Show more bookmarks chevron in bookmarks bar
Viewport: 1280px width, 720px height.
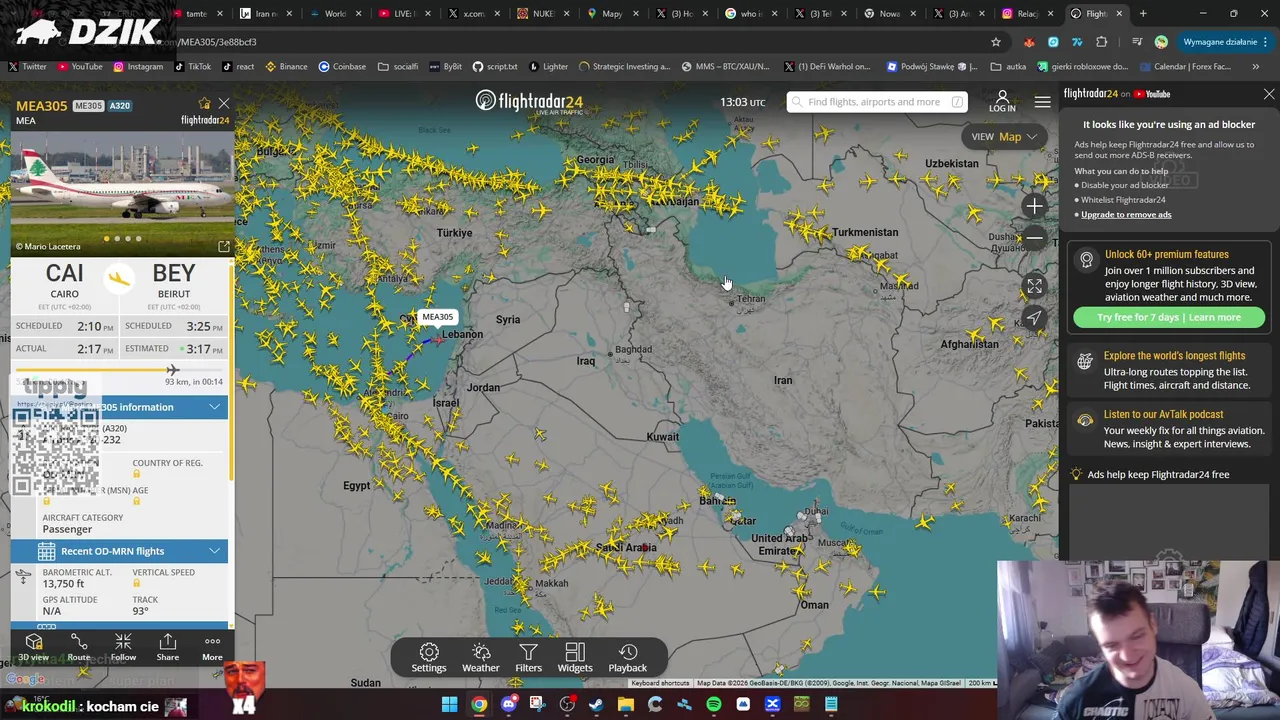(1256, 67)
